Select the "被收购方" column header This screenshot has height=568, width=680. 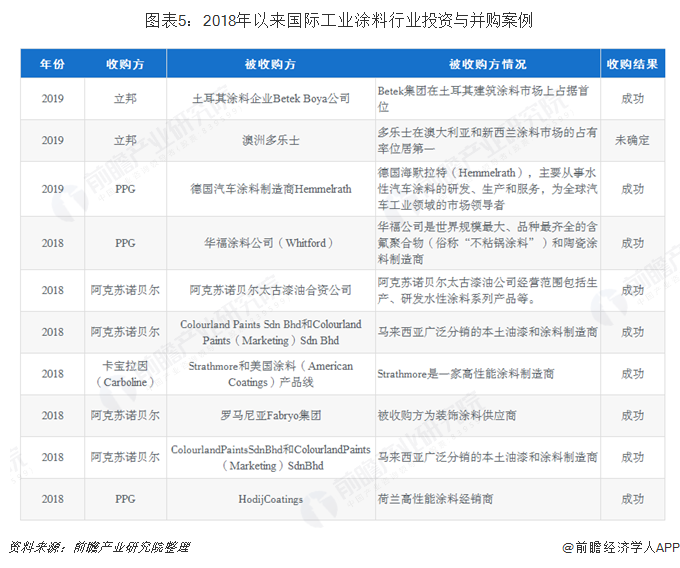270,64
